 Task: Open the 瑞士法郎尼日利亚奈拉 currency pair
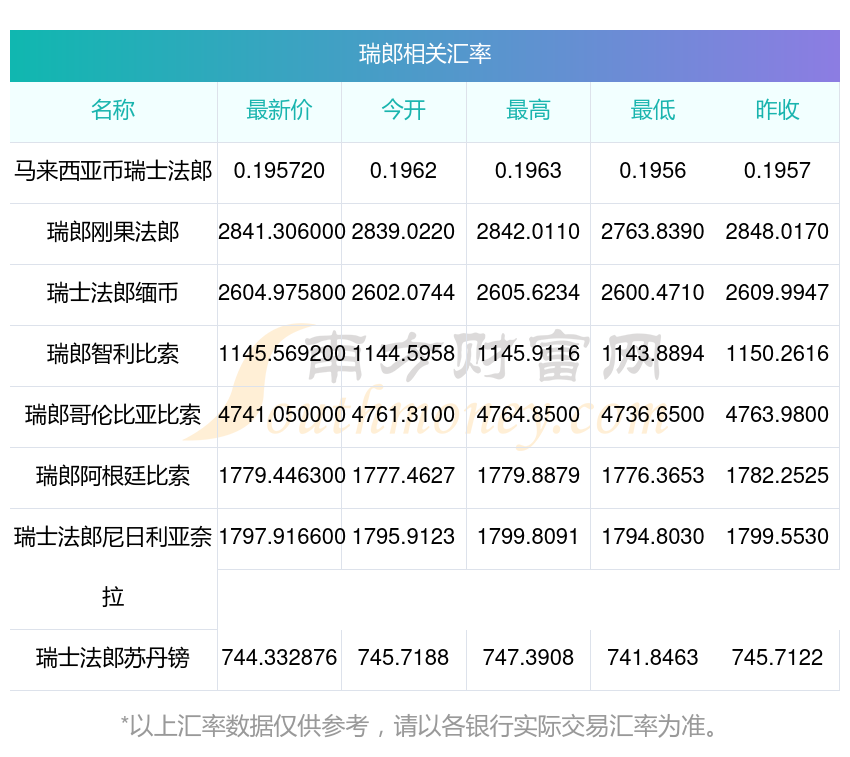pyautogui.click(x=113, y=538)
